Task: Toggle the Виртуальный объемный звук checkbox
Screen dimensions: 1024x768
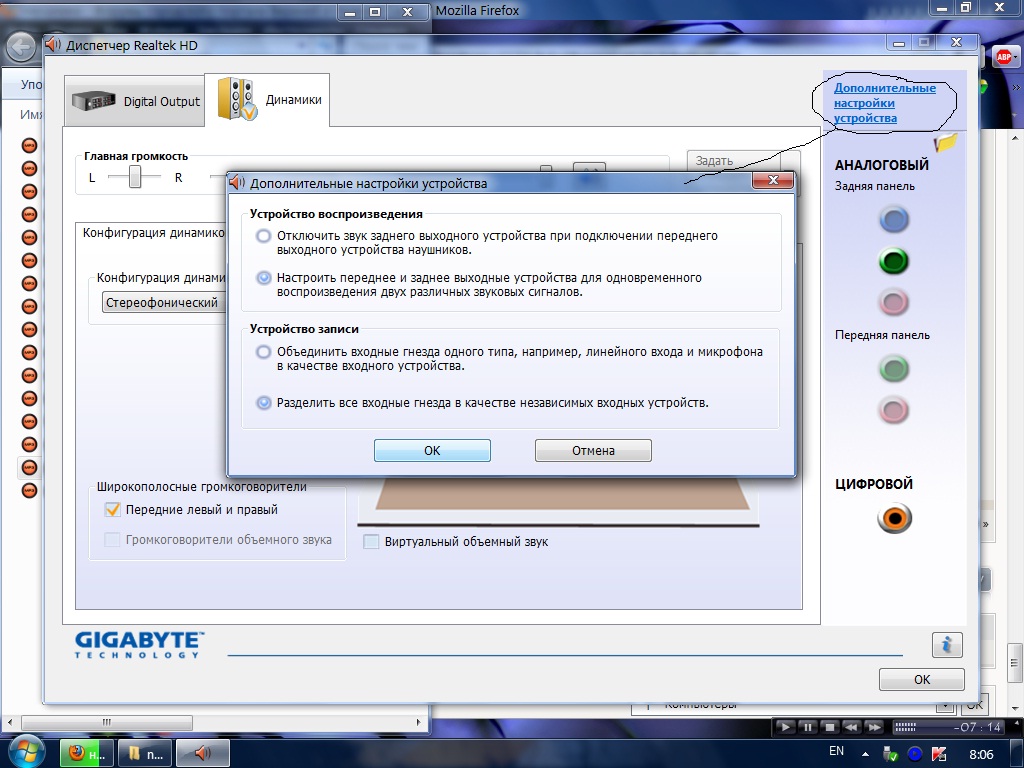Action: coord(371,542)
